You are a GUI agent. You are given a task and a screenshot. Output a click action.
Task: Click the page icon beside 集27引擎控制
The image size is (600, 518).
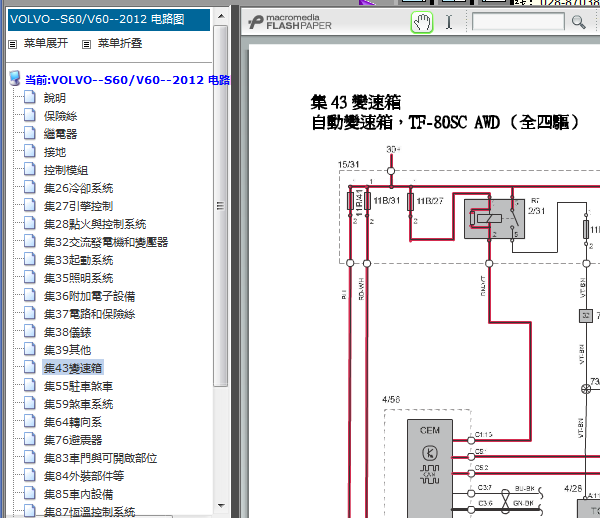30,205
